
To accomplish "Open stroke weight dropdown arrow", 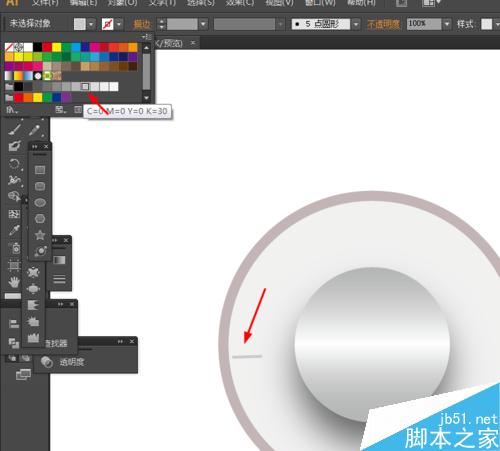I will [x=203, y=24].
